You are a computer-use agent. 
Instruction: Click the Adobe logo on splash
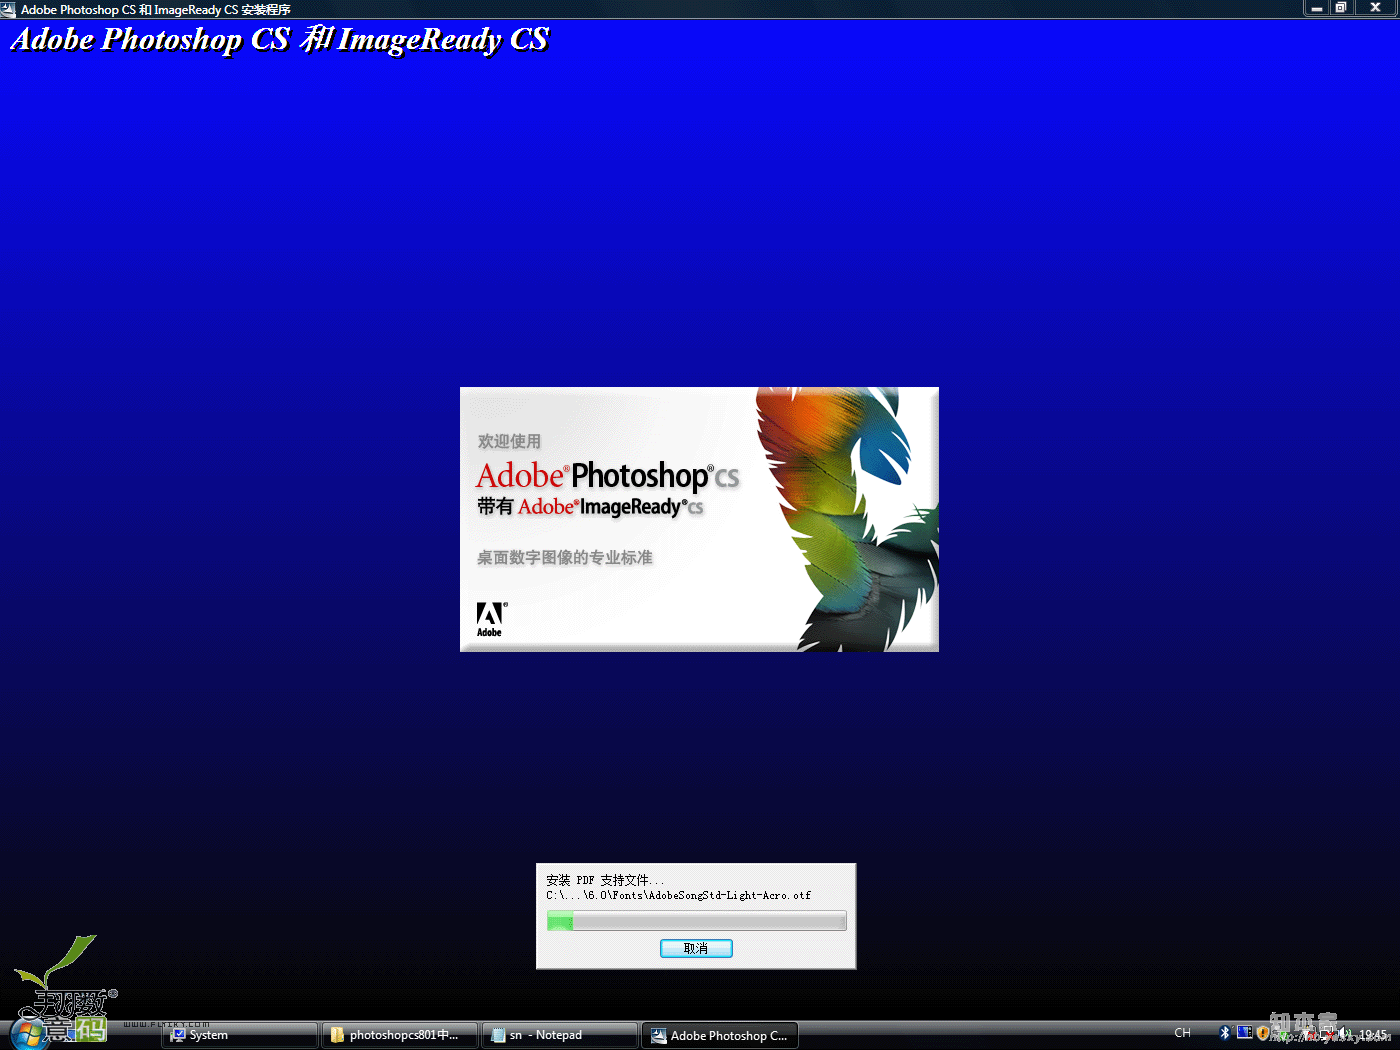[x=490, y=619]
